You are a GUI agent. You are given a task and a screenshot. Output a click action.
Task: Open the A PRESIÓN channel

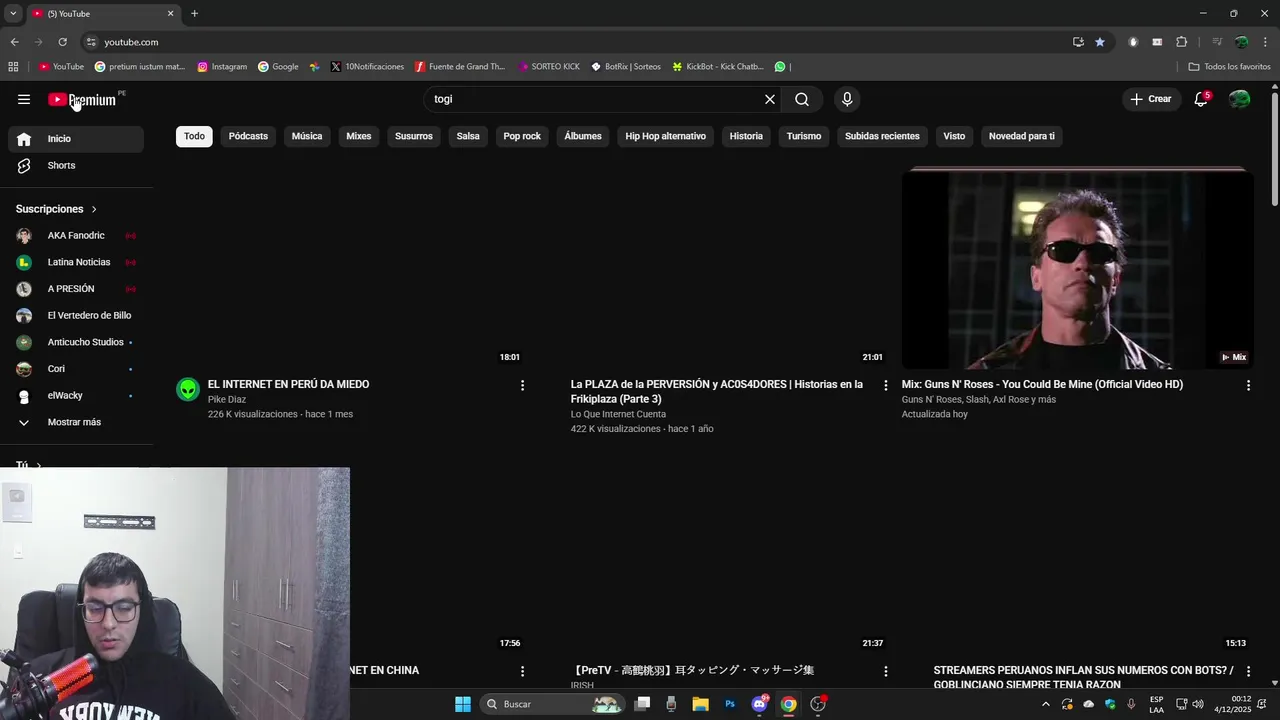76,289
